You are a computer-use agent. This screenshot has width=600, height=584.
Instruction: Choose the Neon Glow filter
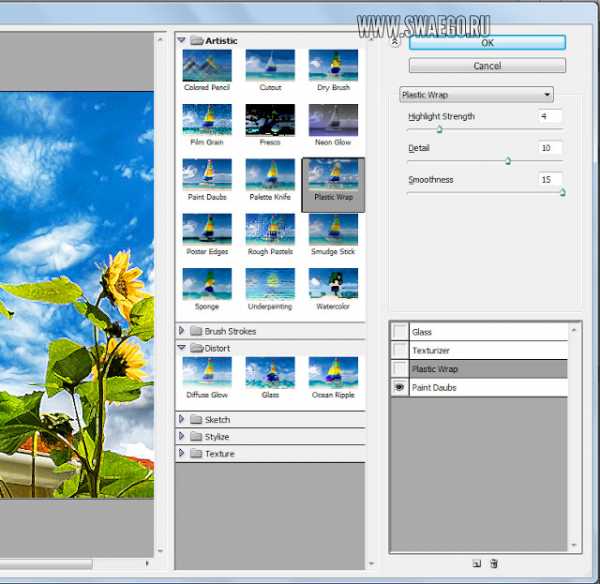(x=333, y=120)
